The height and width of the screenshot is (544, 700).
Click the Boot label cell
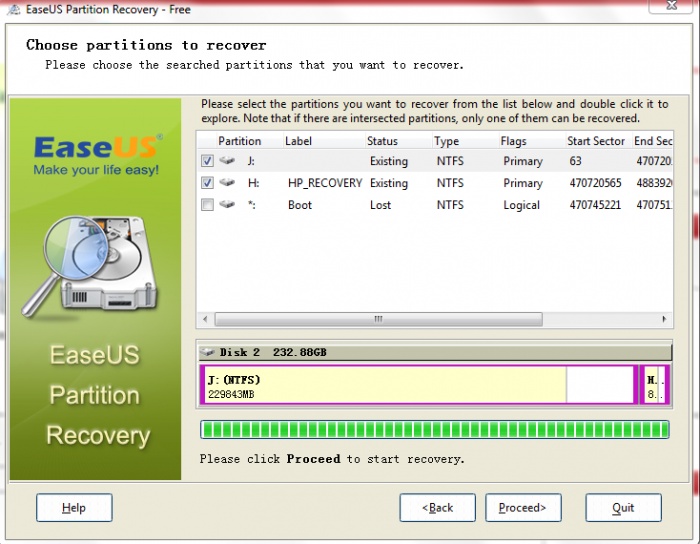pyautogui.click(x=300, y=205)
